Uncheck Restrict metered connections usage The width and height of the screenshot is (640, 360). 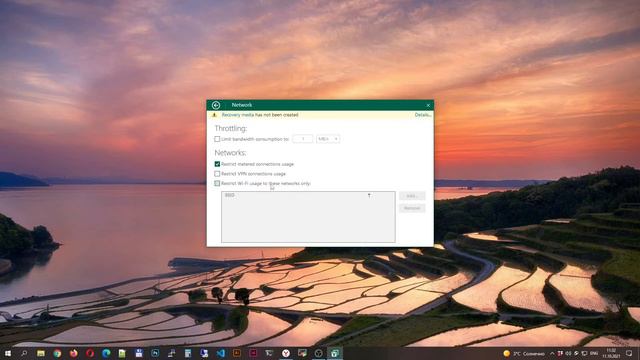pyautogui.click(x=217, y=164)
